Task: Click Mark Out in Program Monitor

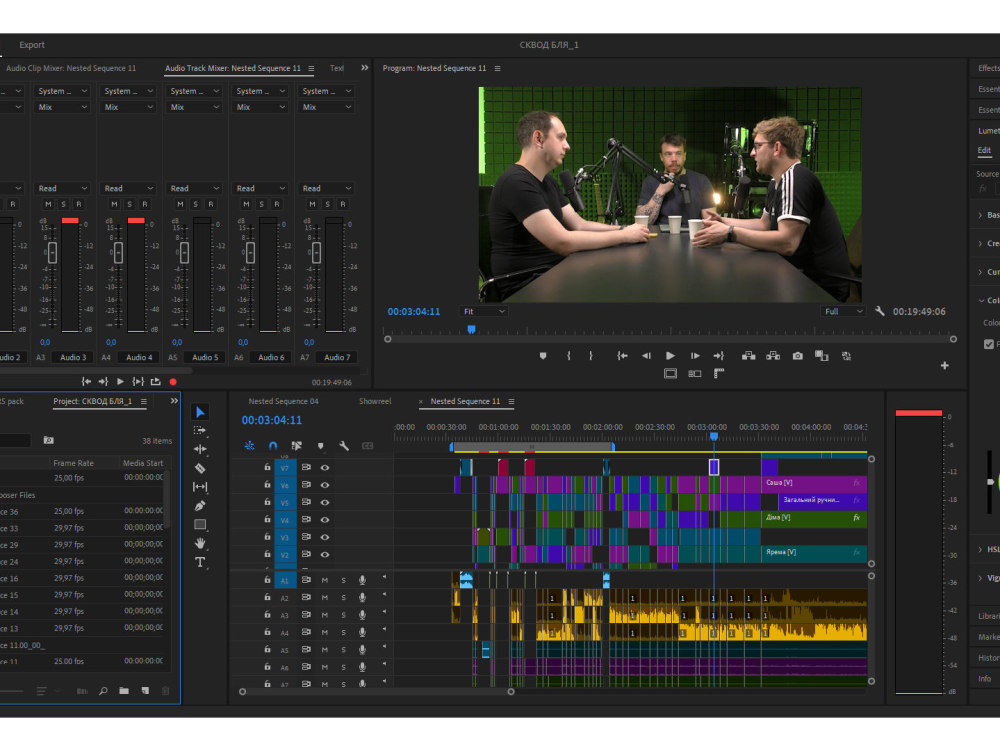Action: coord(591,356)
